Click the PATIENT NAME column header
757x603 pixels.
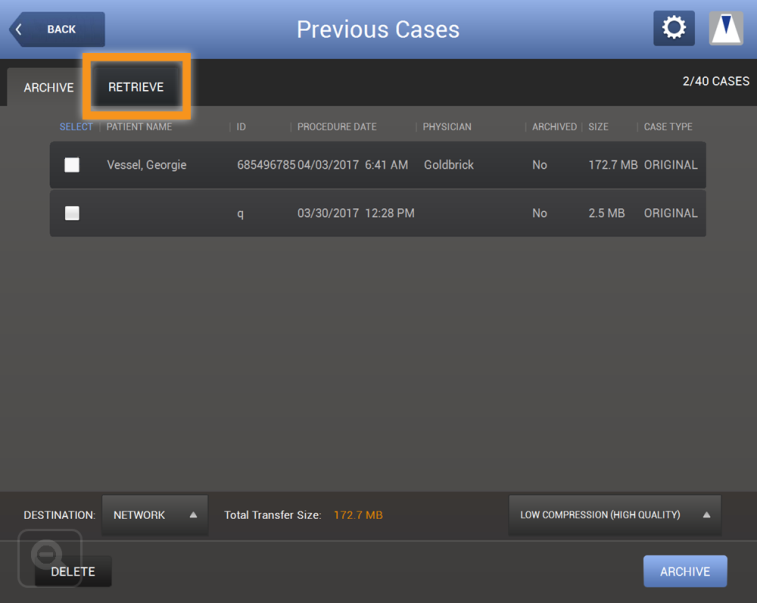pyautogui.click(x=139, y=126)
